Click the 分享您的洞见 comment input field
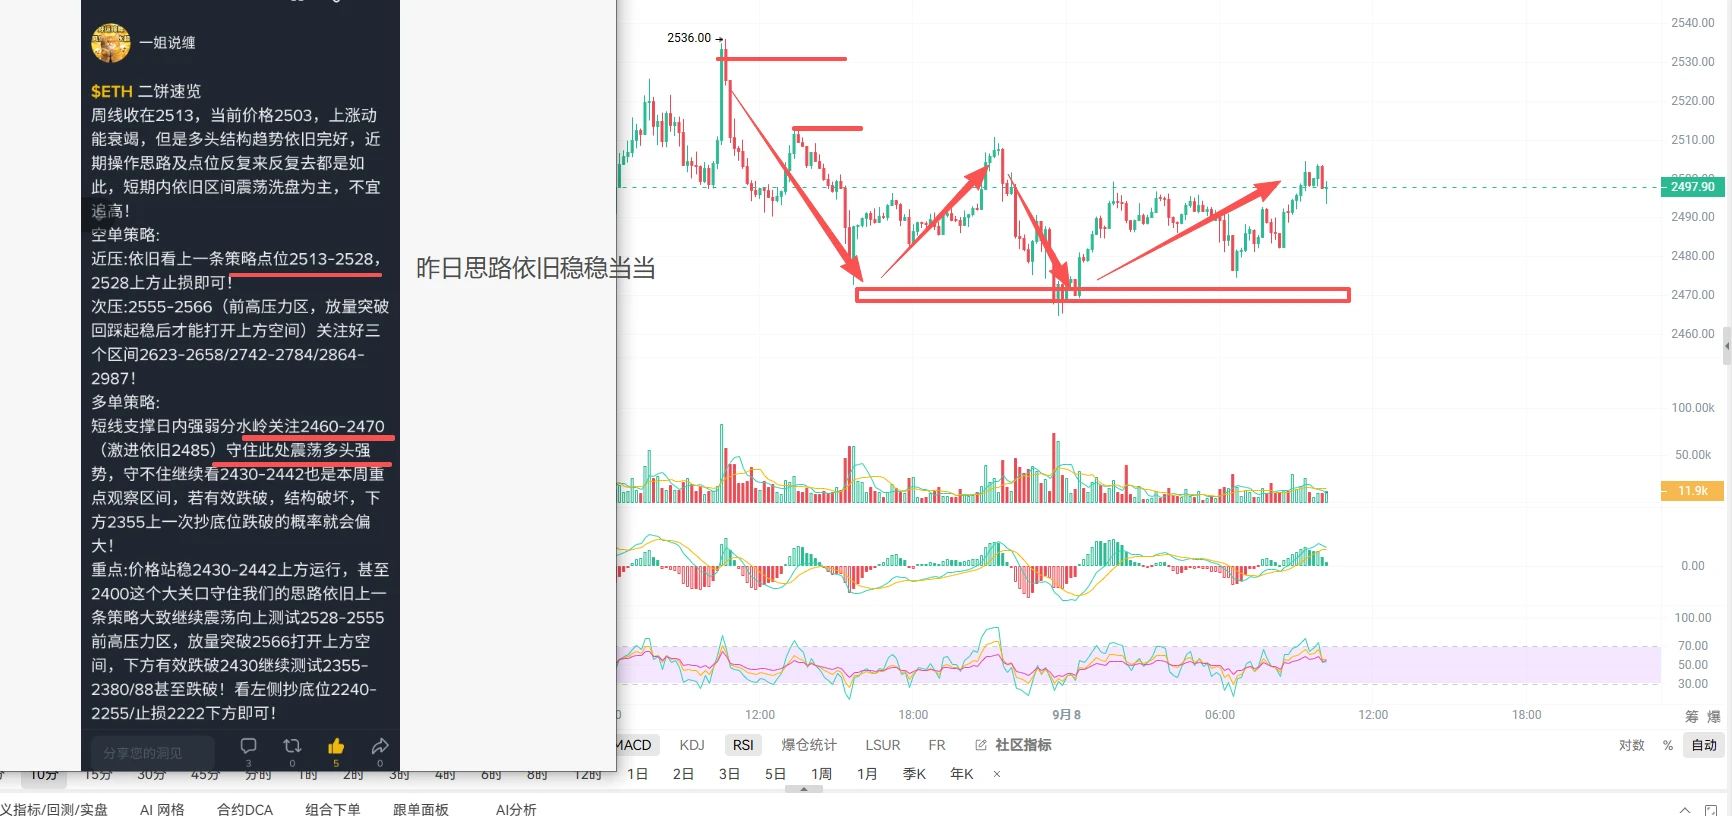The image size is (1732, 816). [x=153, y=752]
